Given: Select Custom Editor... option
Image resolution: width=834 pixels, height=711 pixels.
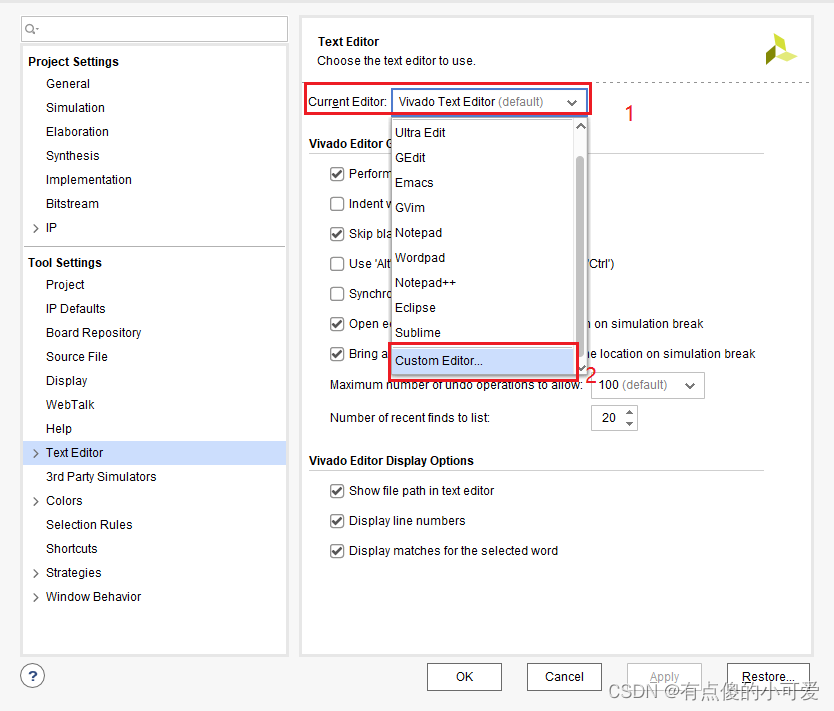Looking at the screenshot, I should click(x=482, y=361).
